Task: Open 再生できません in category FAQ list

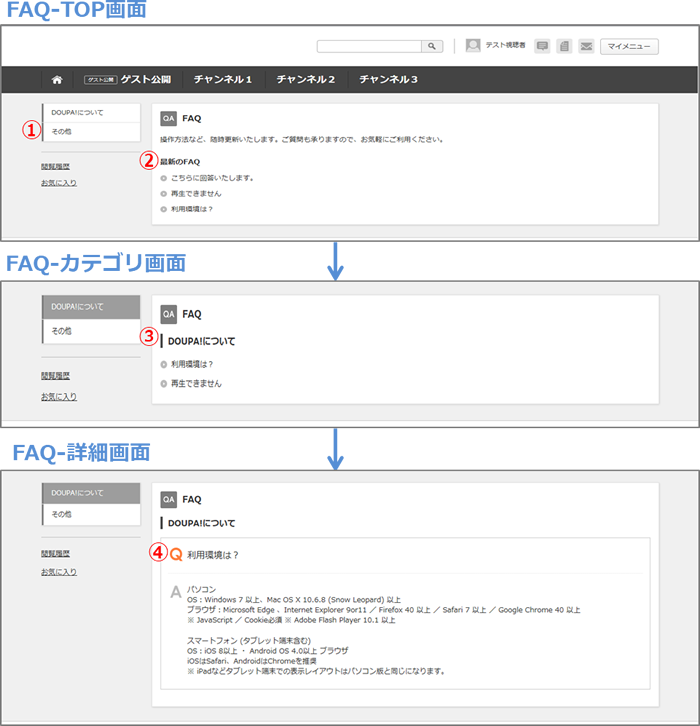Action: pos(196,383)
